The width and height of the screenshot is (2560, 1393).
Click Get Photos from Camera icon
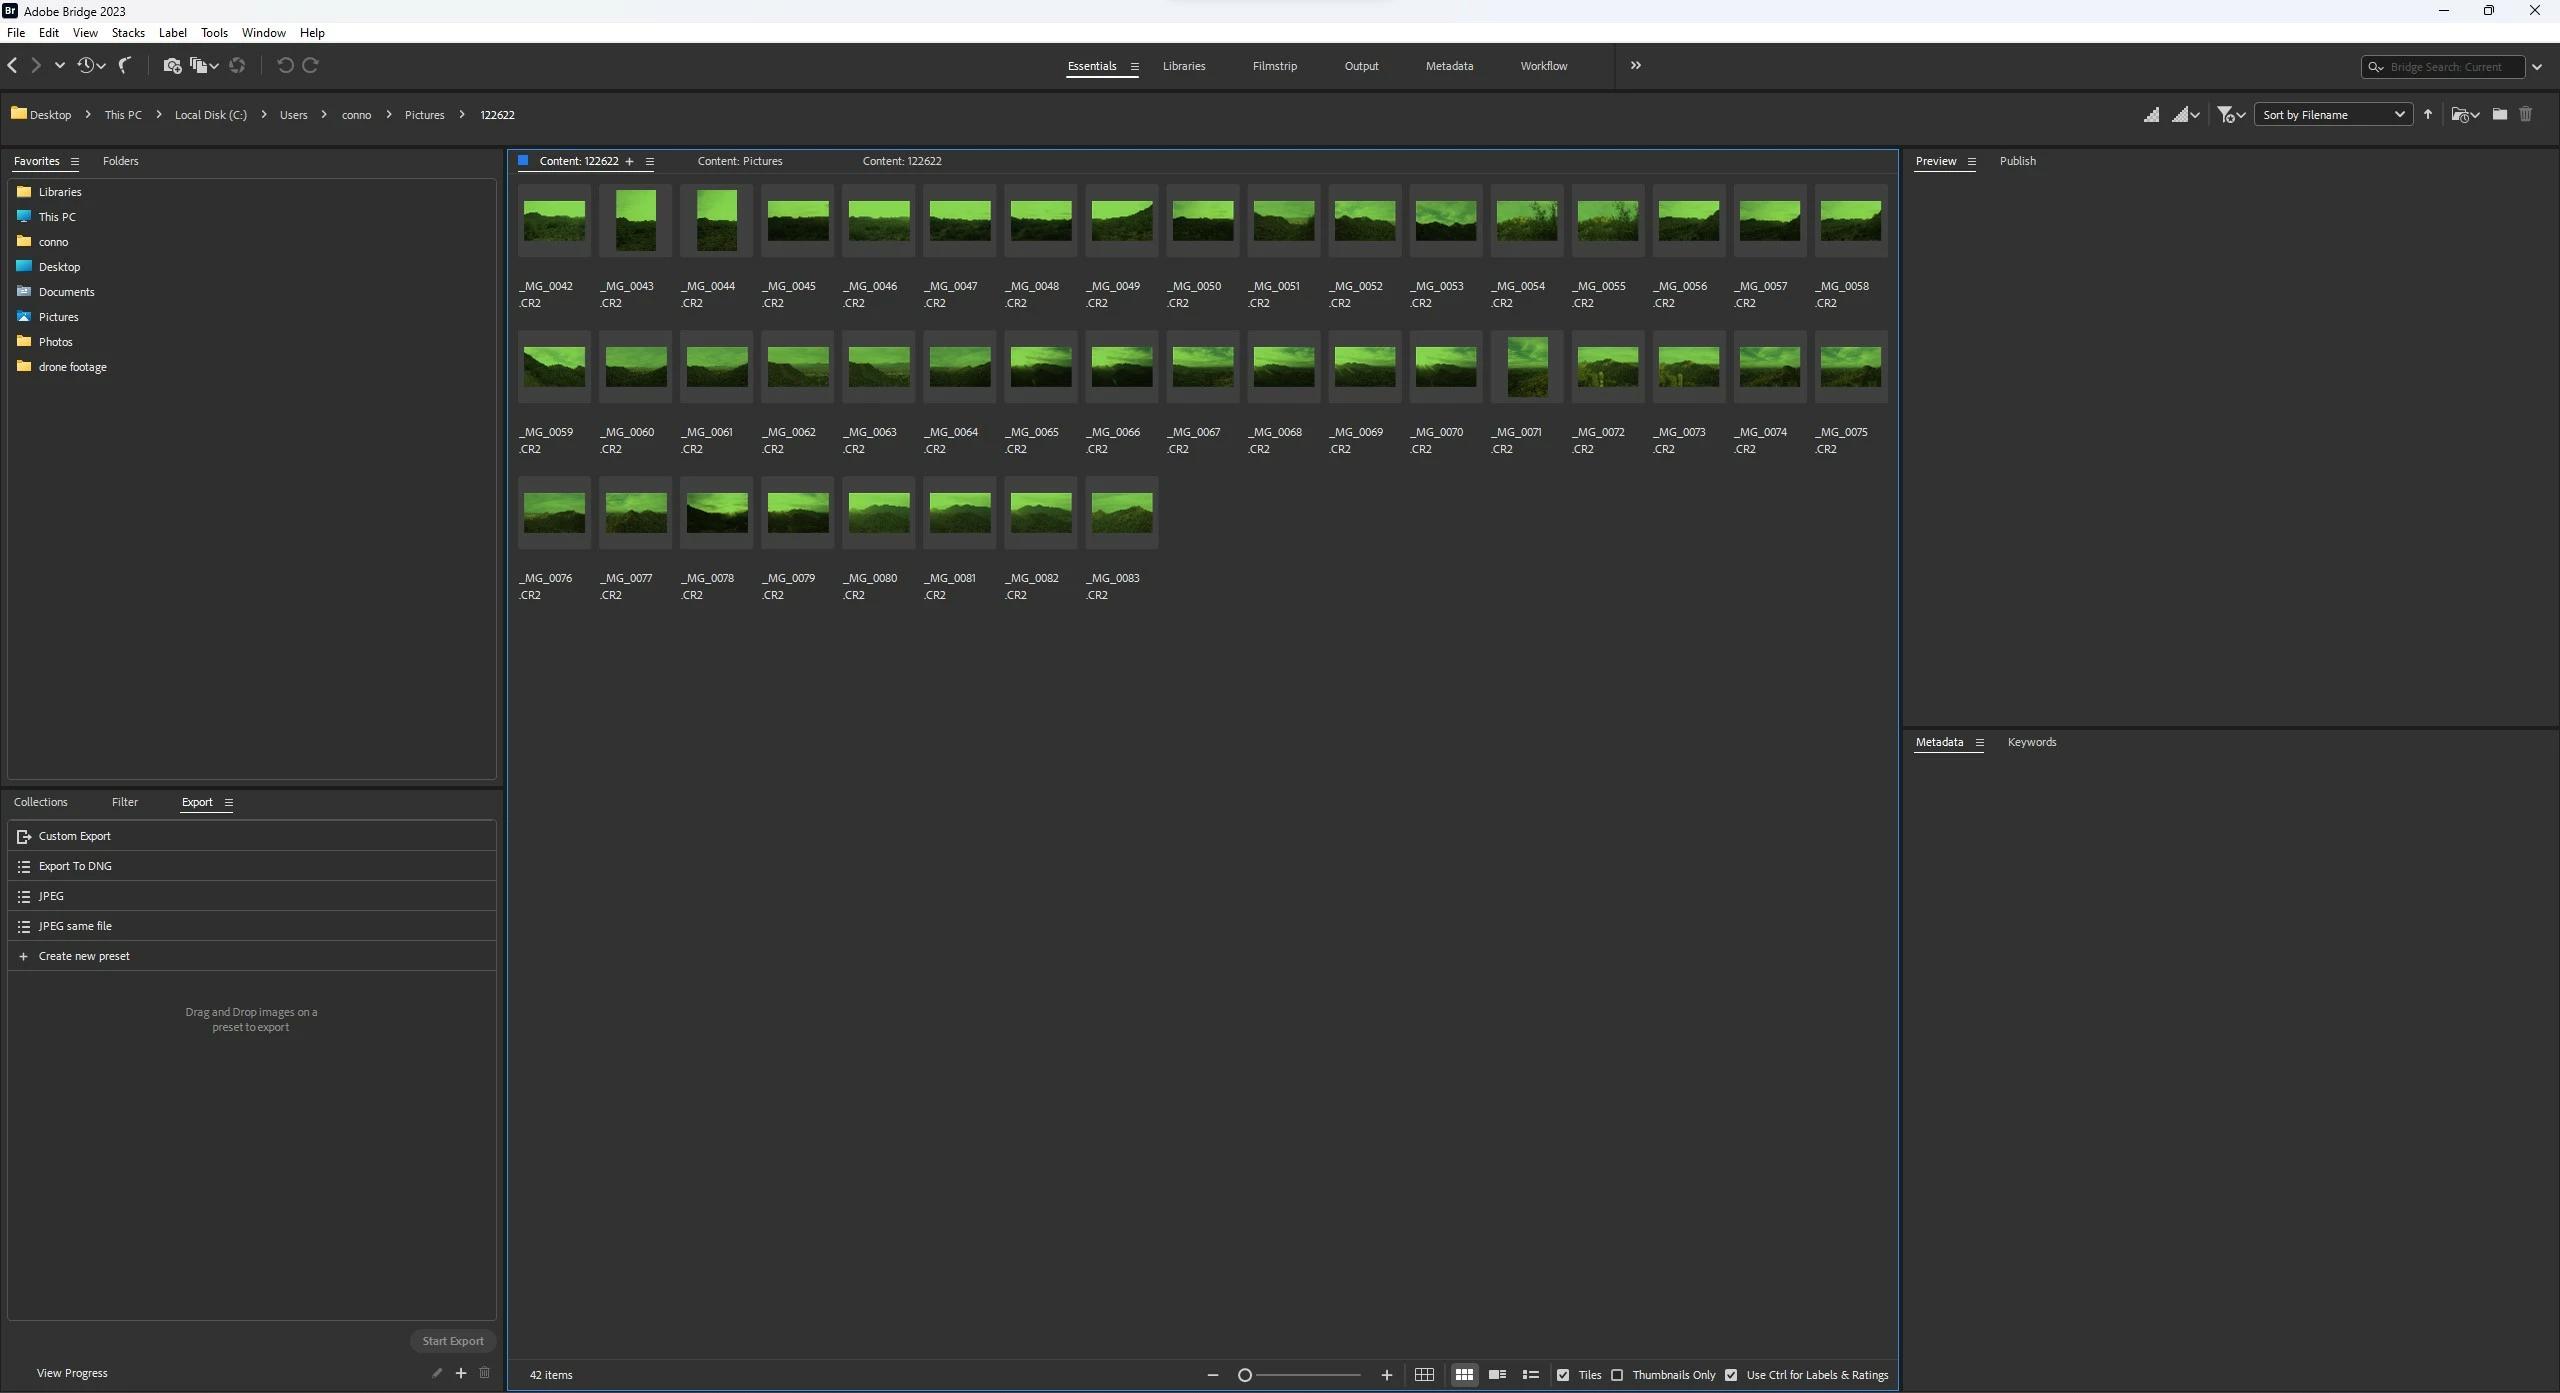pyautogui.click(x=172, y=65)
